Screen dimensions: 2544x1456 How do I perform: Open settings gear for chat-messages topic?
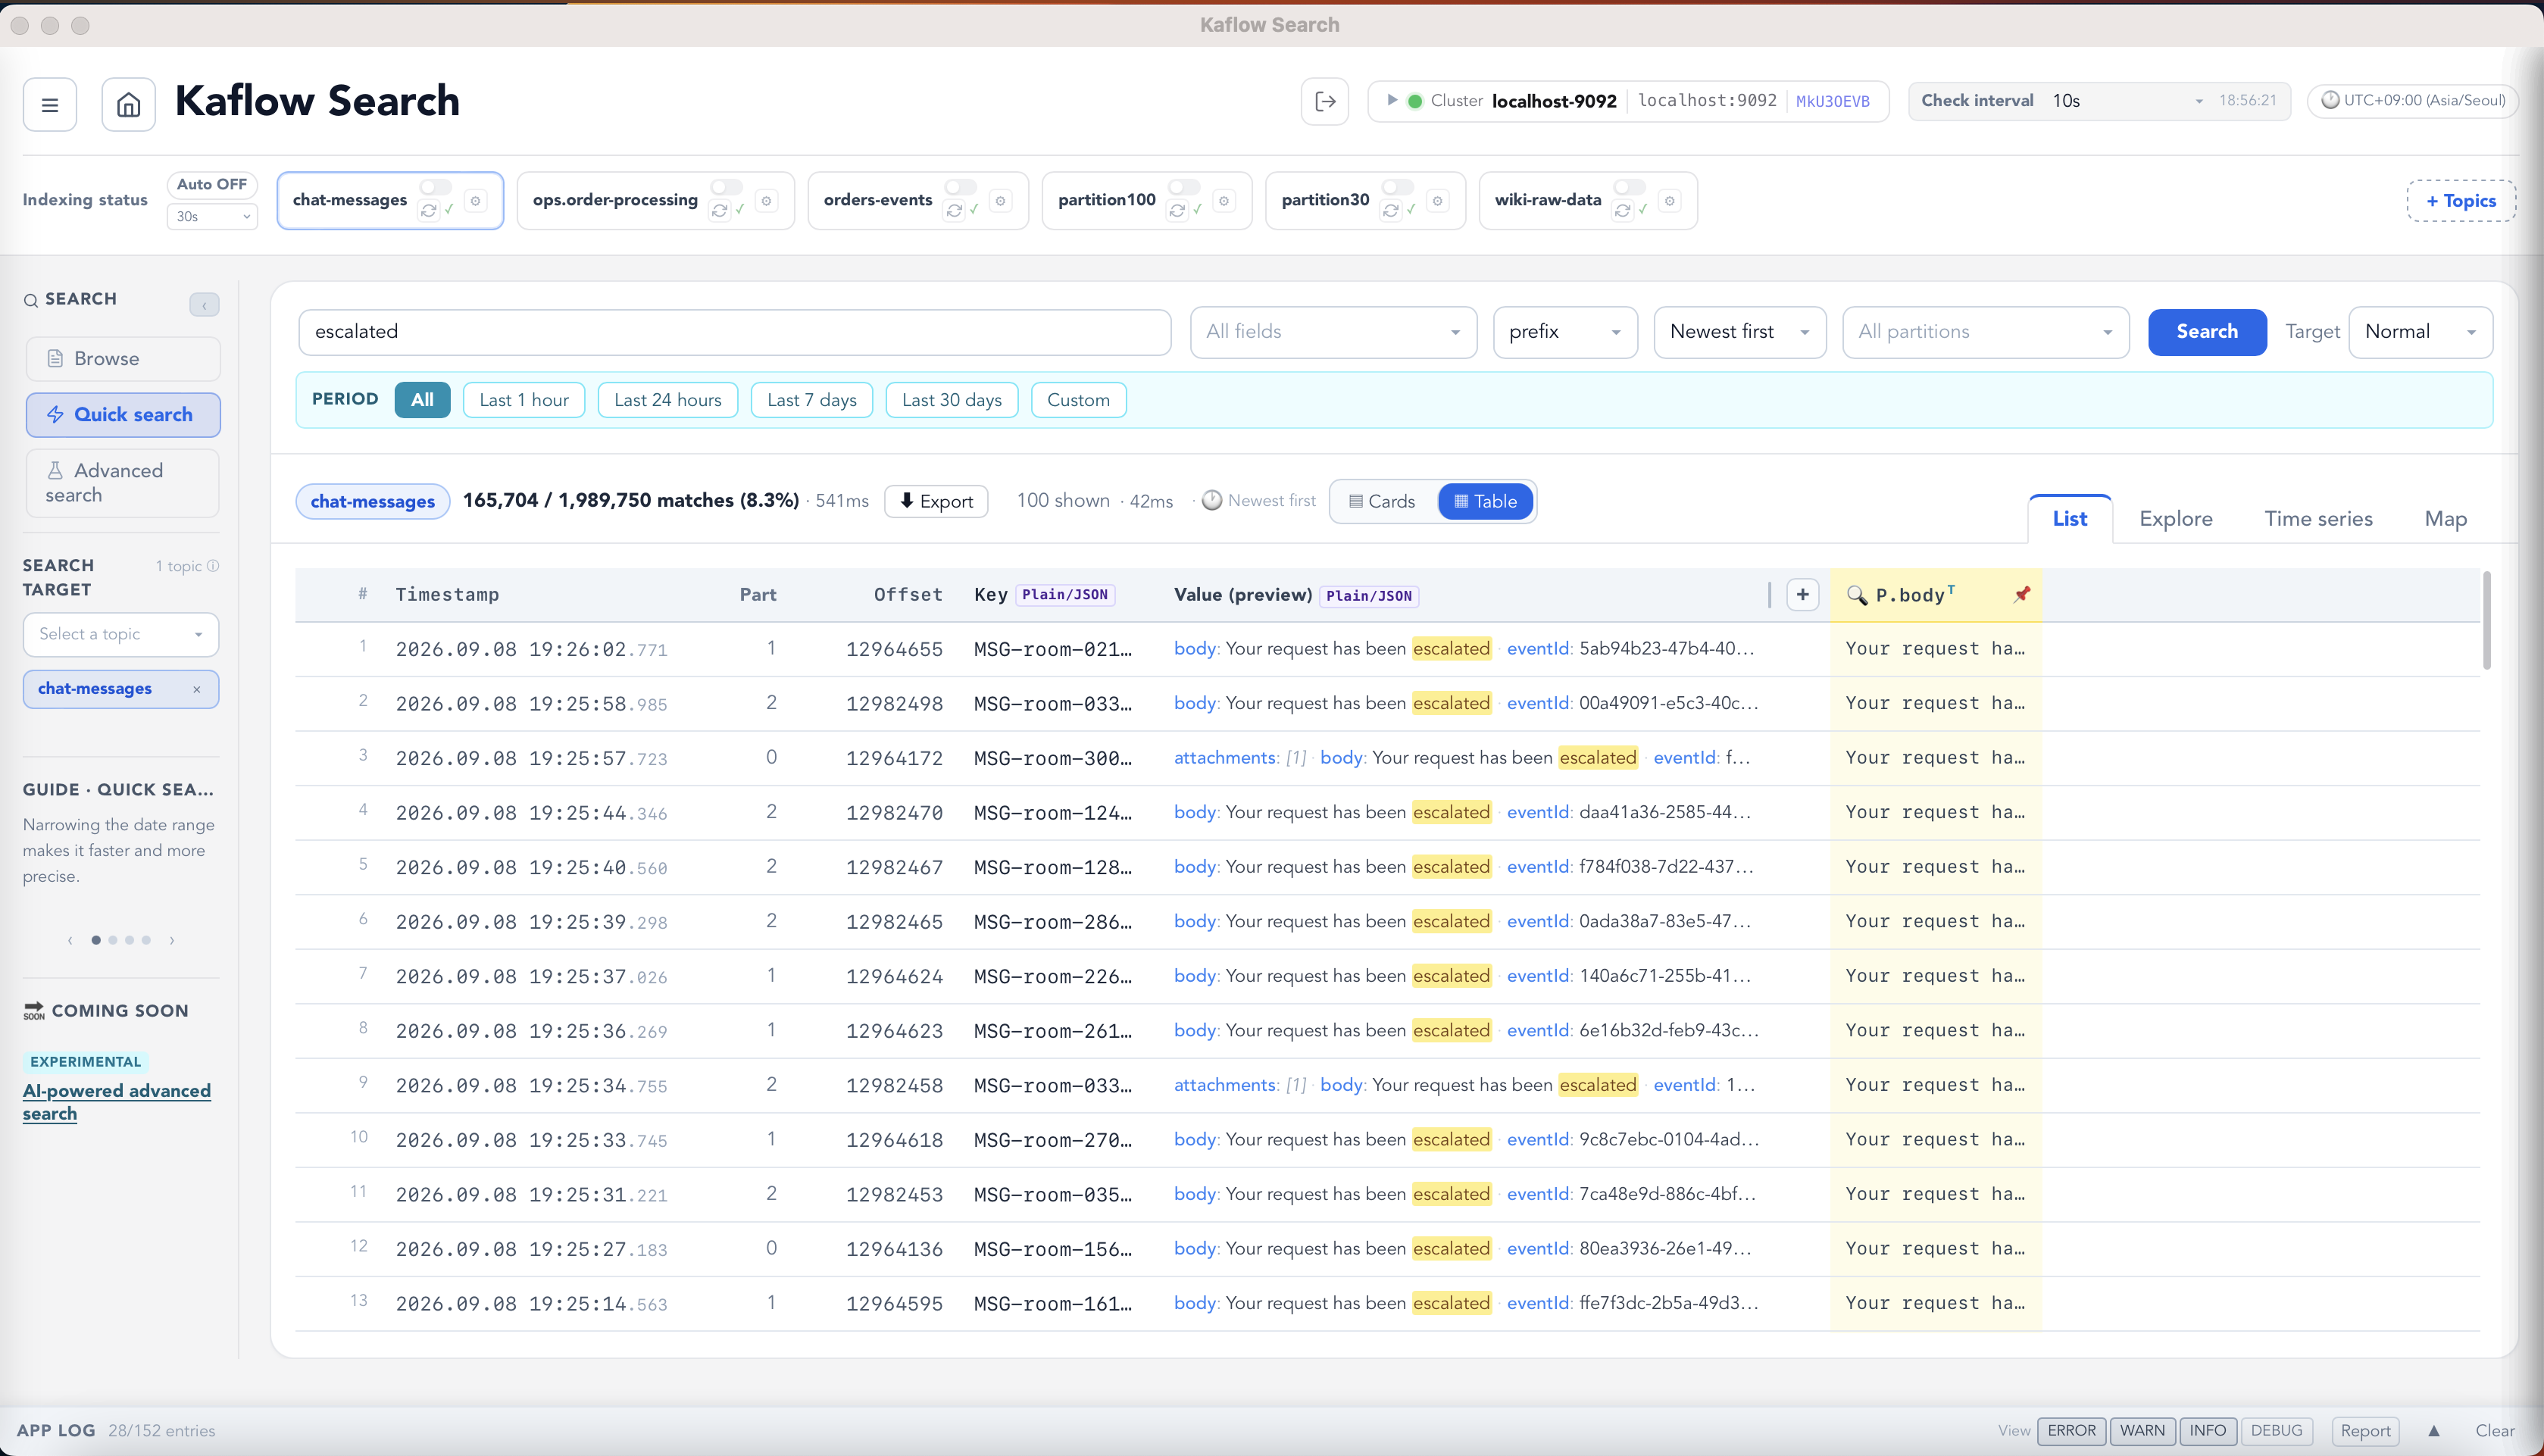click(476, 201)
